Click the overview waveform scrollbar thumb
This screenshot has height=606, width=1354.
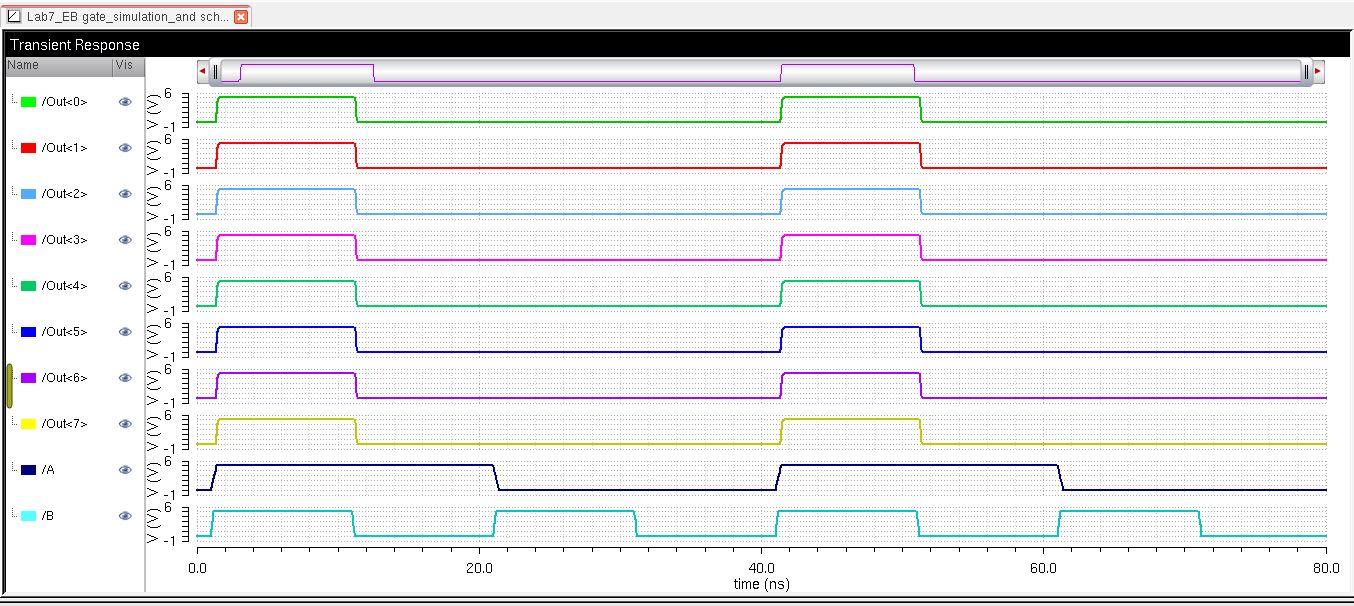(x=760, y=71)
